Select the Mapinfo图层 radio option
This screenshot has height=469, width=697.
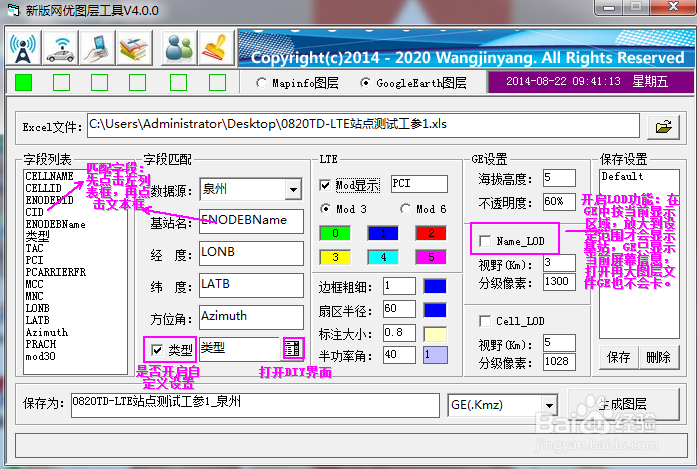click(x=297, y=83)
